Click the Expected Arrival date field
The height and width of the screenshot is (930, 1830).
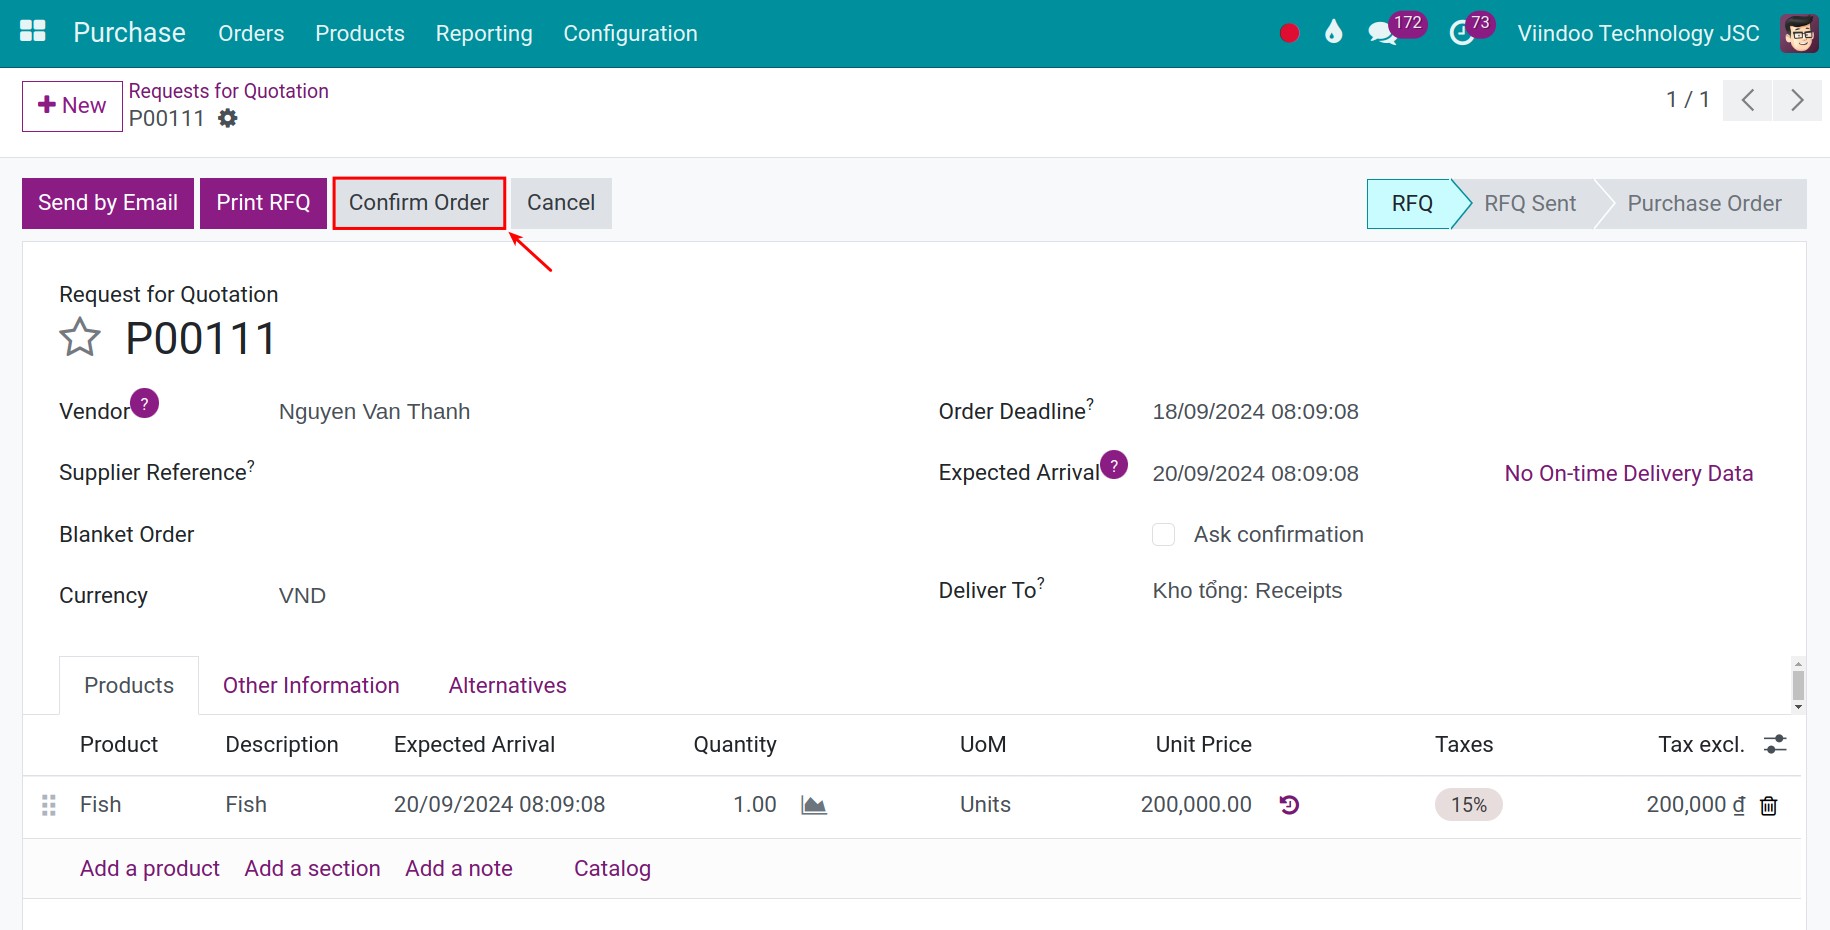[1255, 473]
